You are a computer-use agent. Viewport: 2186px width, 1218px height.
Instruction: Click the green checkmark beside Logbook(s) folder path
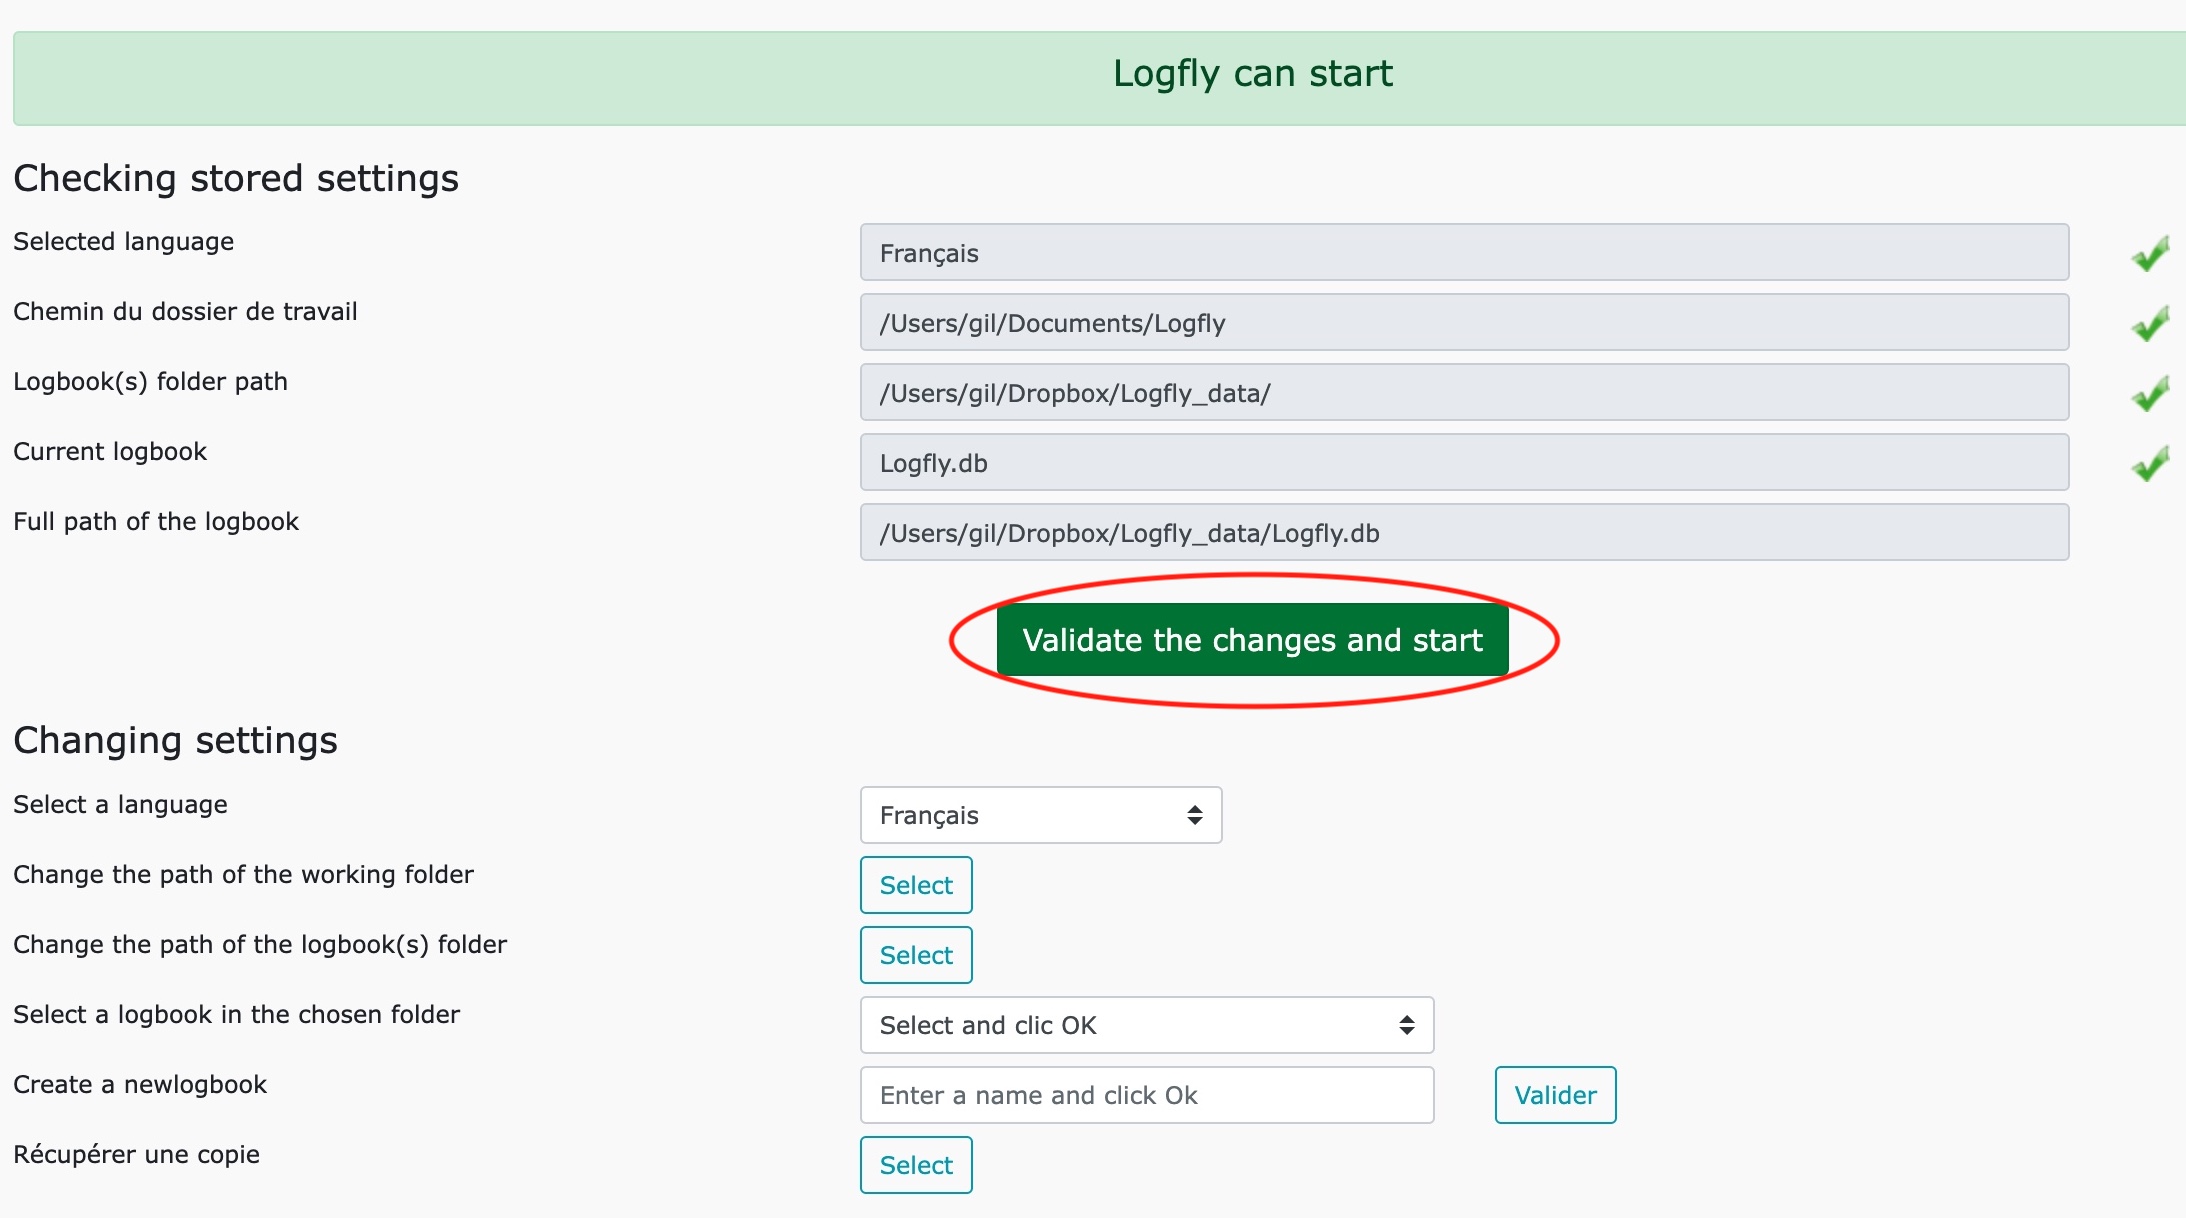[2150, 393]
